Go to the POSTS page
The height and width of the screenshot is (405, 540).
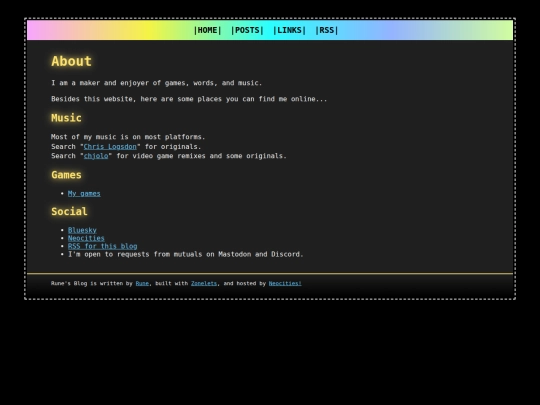point(247,30)
